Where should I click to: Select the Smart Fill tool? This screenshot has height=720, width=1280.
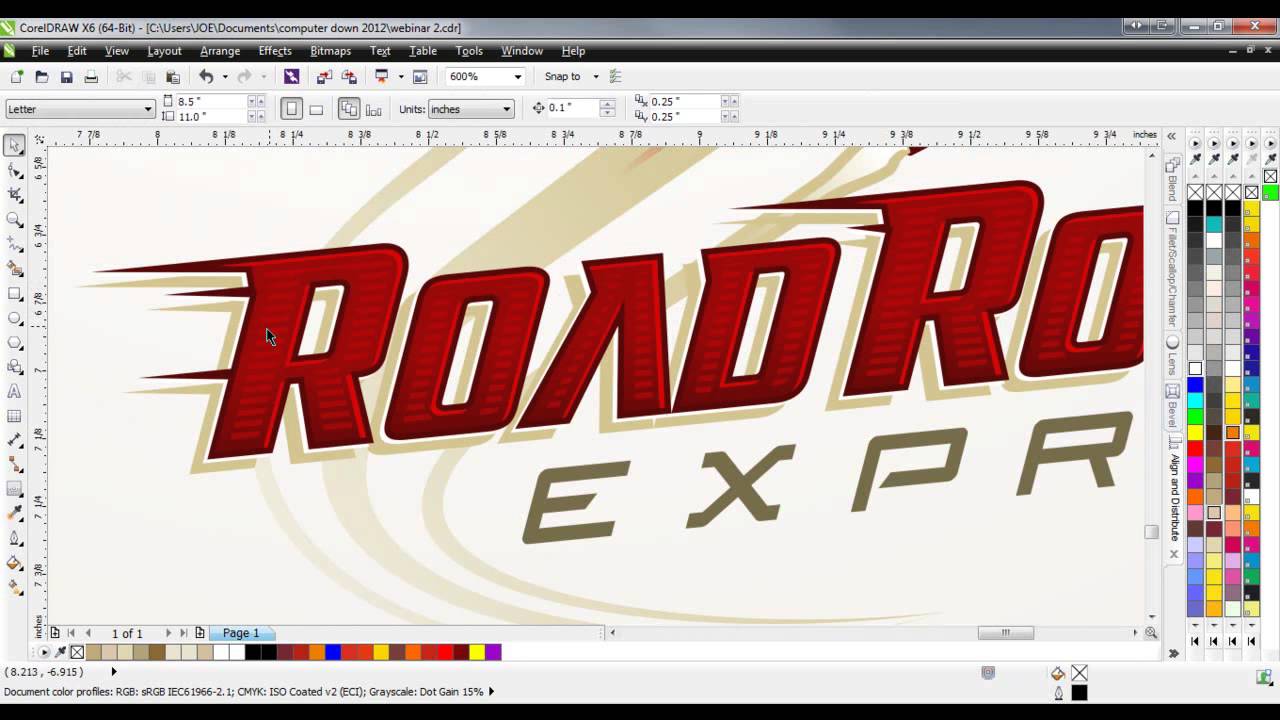(14, 268)
